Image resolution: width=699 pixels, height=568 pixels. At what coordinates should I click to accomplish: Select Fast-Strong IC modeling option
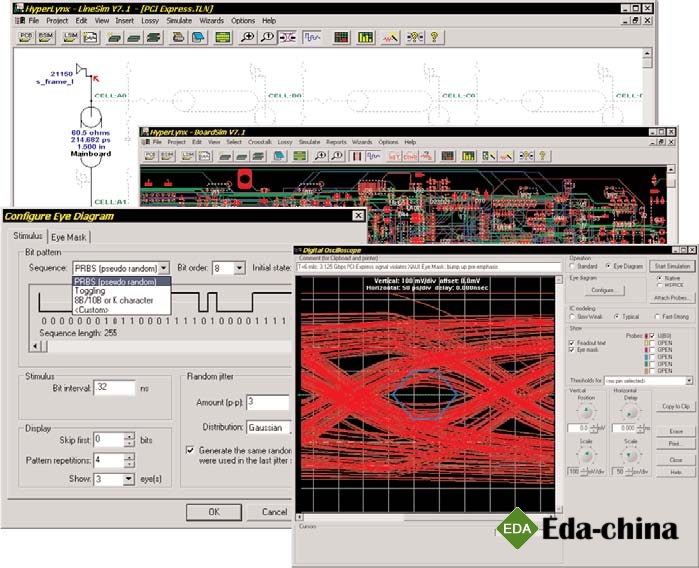(657, 317)
